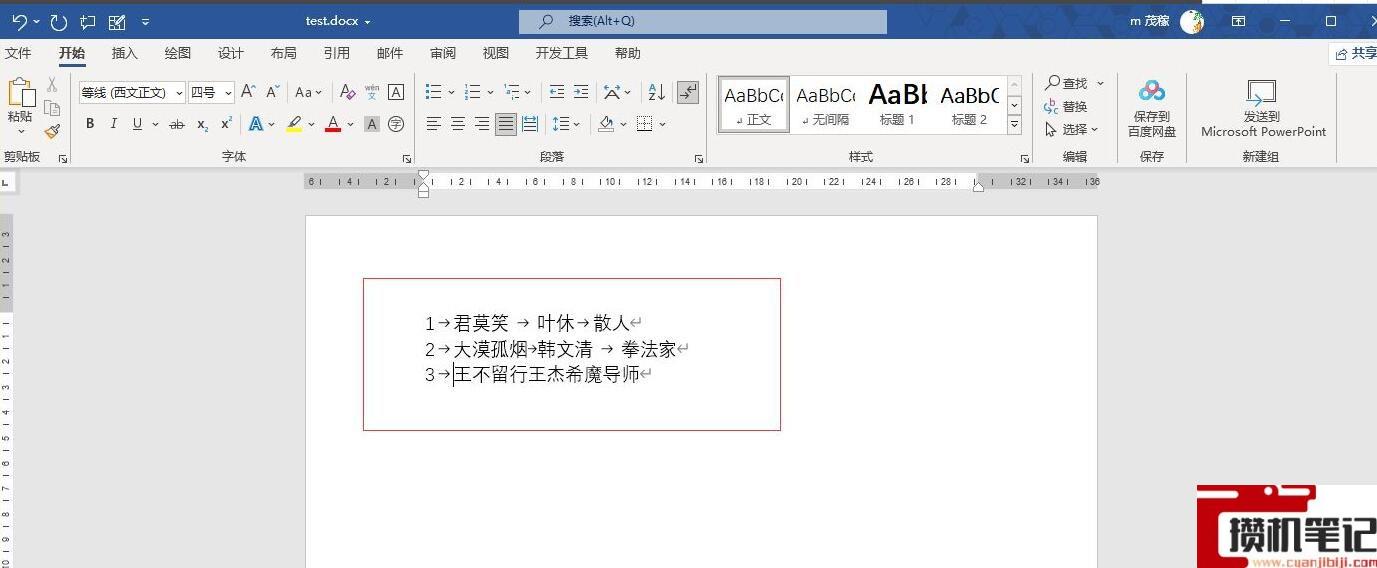Save to Baidu Netdisk

coord(1152,109)
